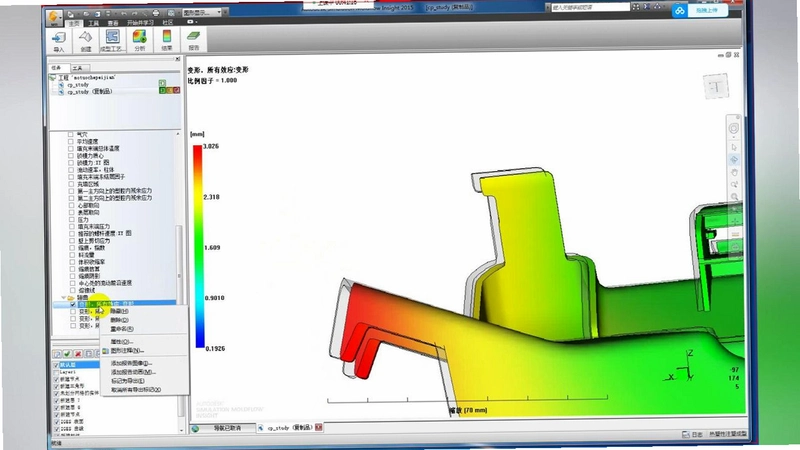Click the keyword search input field
800x450 pixels.
(590, 8)
